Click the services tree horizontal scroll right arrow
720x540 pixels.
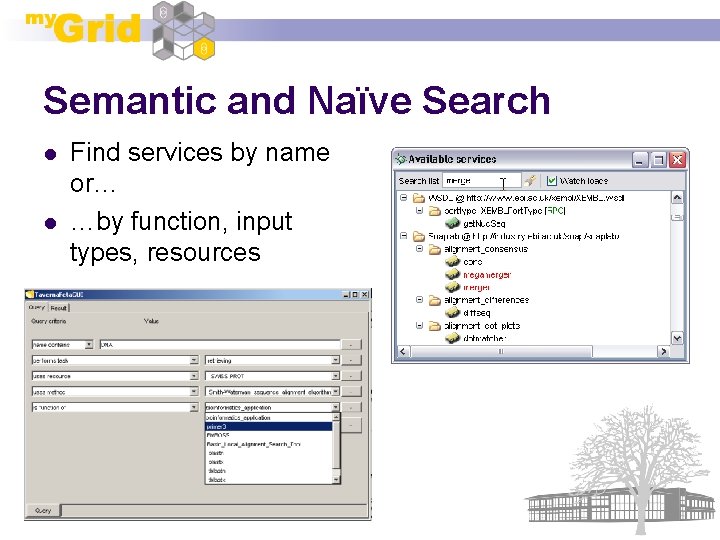tap(664, 352)
